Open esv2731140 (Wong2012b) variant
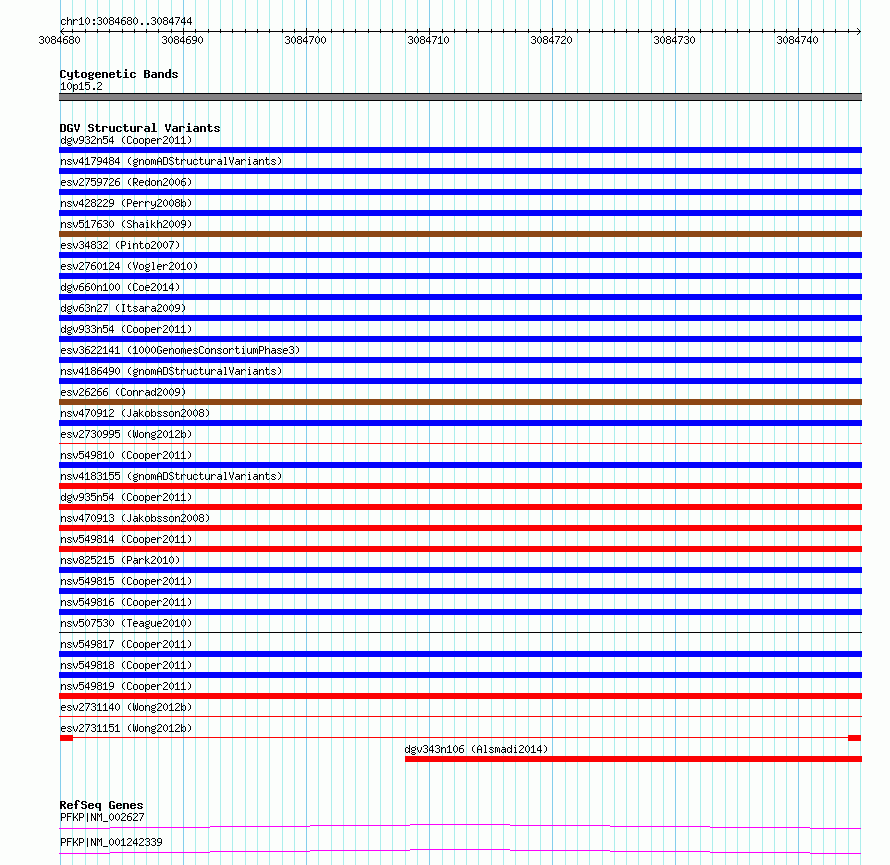 tap(126, 707)
